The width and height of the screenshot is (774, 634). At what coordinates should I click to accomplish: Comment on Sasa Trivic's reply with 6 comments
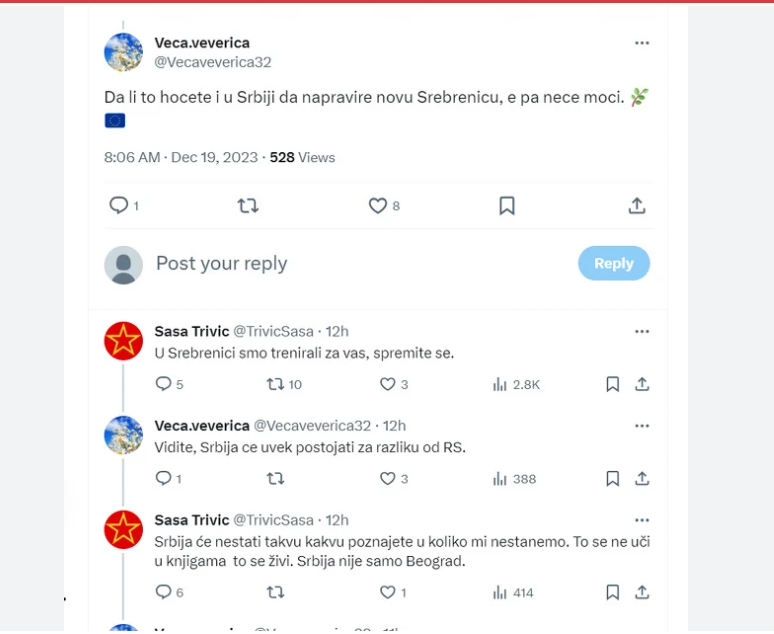[x=164, y=593]
